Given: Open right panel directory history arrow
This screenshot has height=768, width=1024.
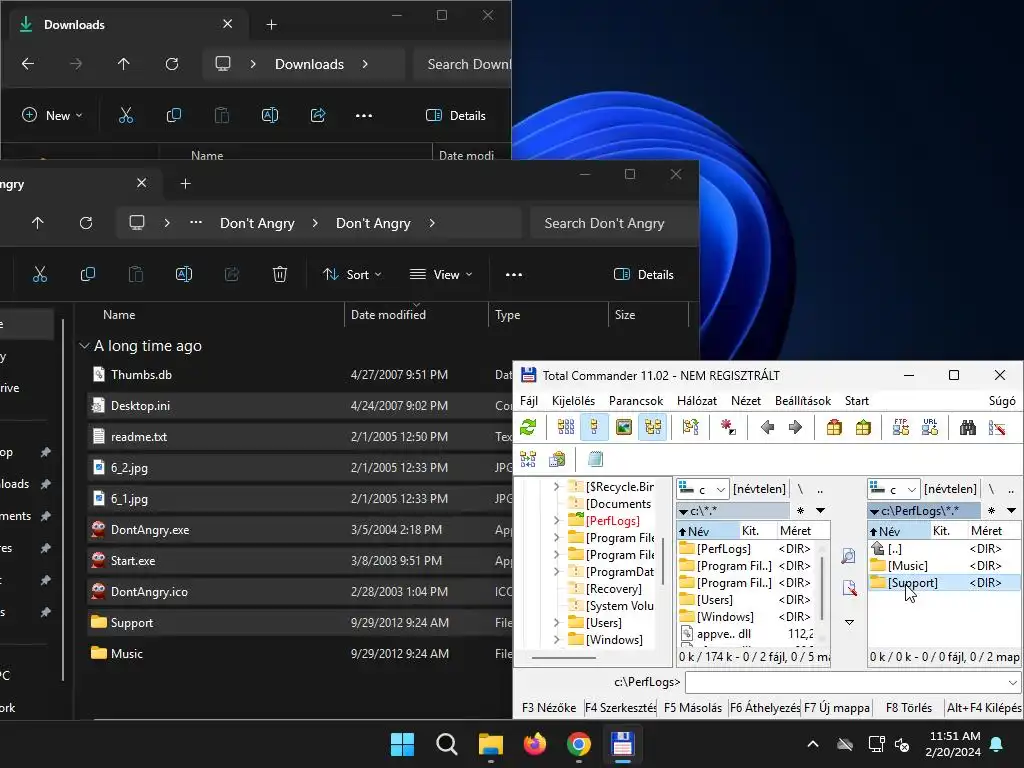Looking at the screenshot, I should click(x=1012, y=511).
